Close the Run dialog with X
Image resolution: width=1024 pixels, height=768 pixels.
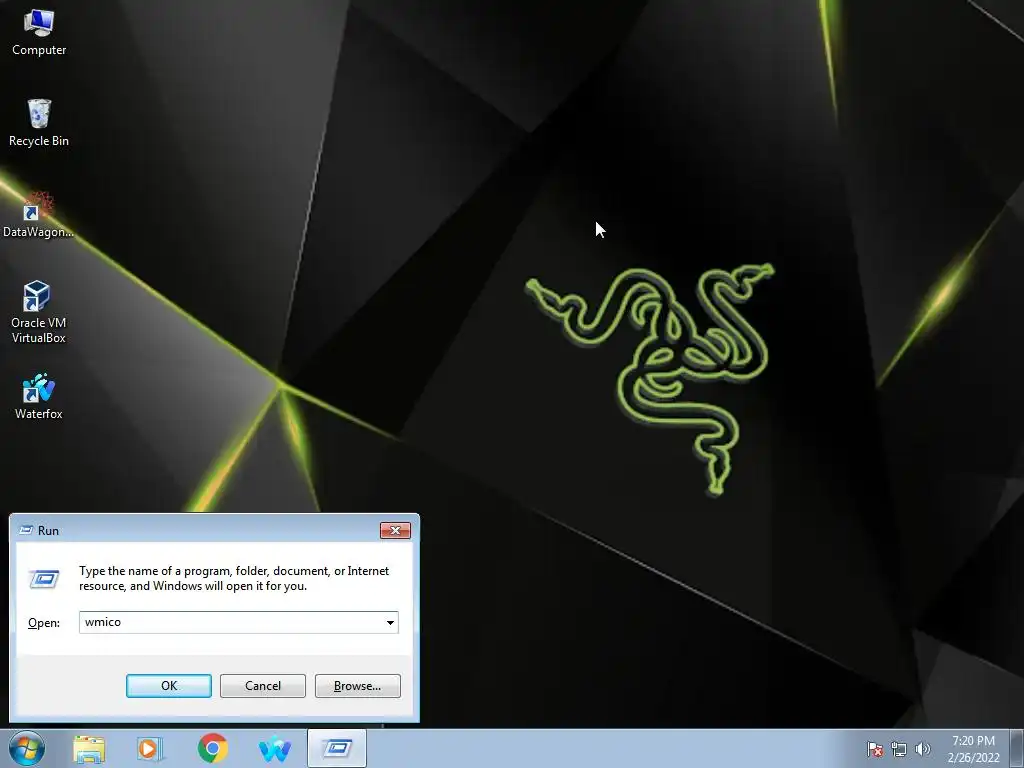[x=395, y=530]
